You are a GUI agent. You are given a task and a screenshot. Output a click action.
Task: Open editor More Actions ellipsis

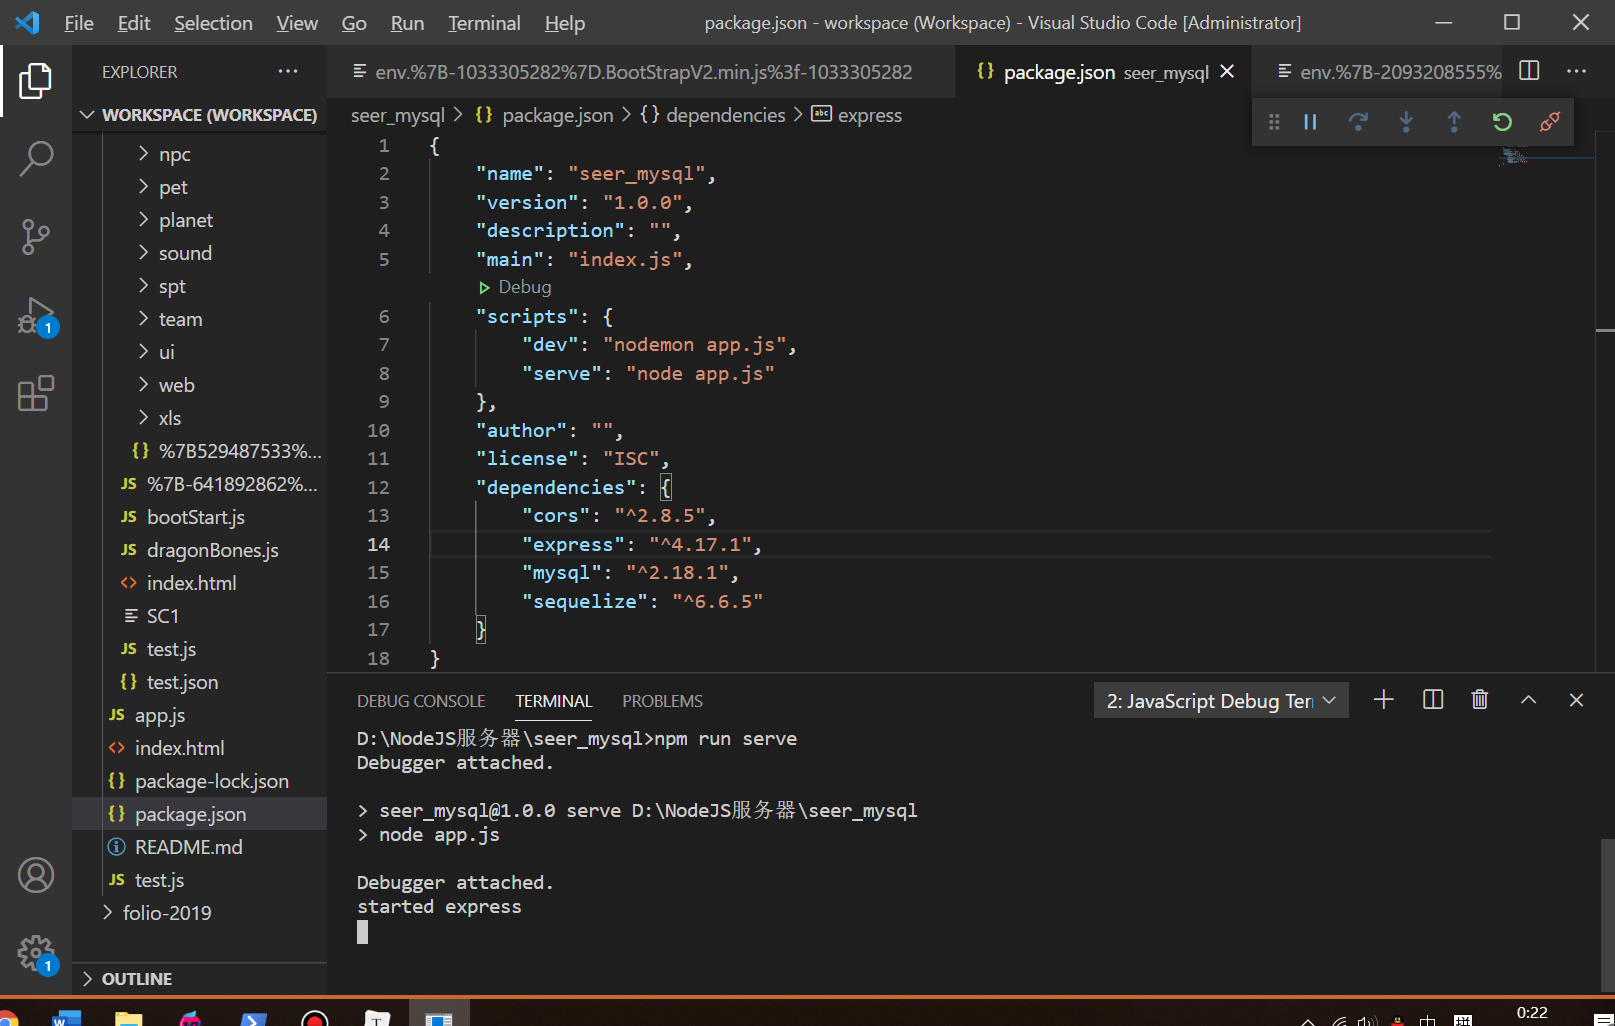coord(1577,71)
